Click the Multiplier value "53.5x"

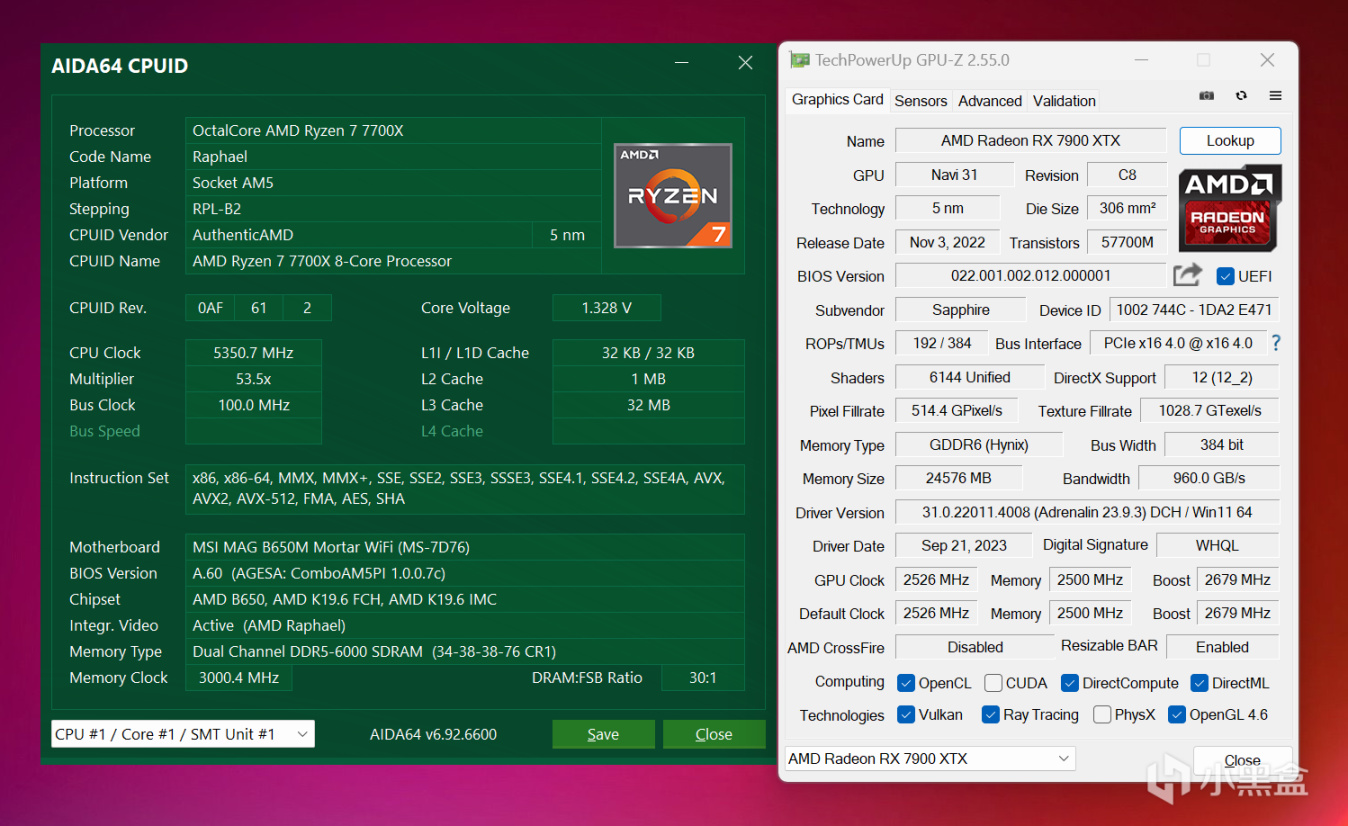(x=254, y=379)
